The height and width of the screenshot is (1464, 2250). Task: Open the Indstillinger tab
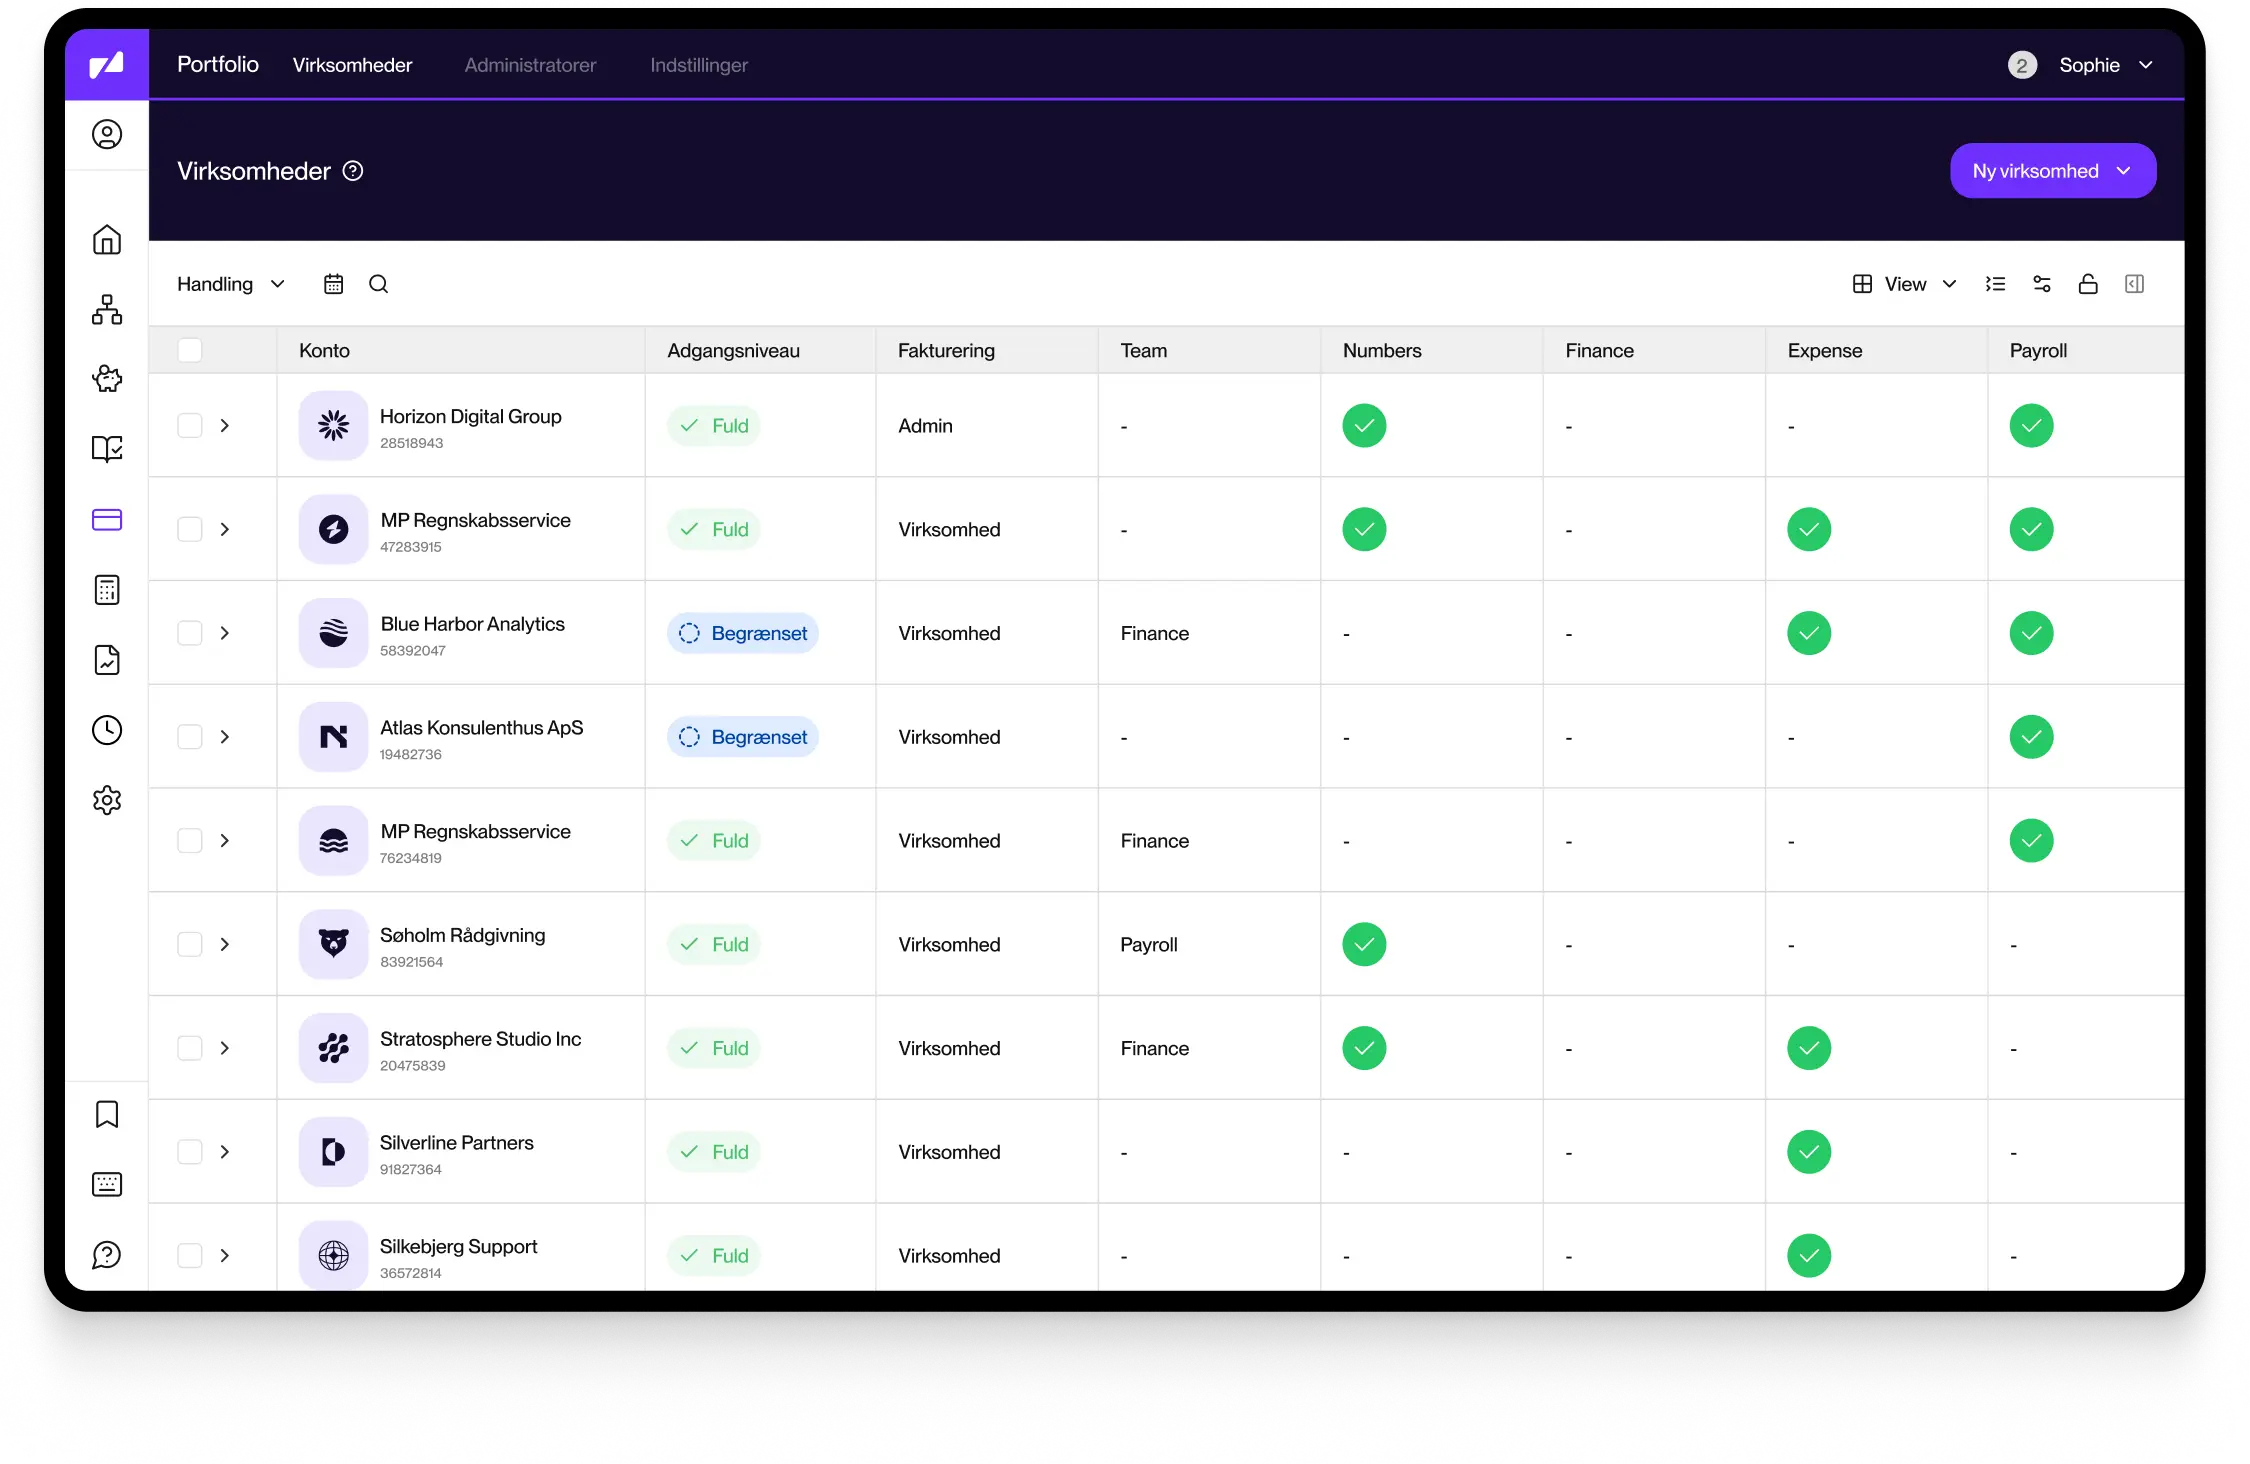click(698, 65)
